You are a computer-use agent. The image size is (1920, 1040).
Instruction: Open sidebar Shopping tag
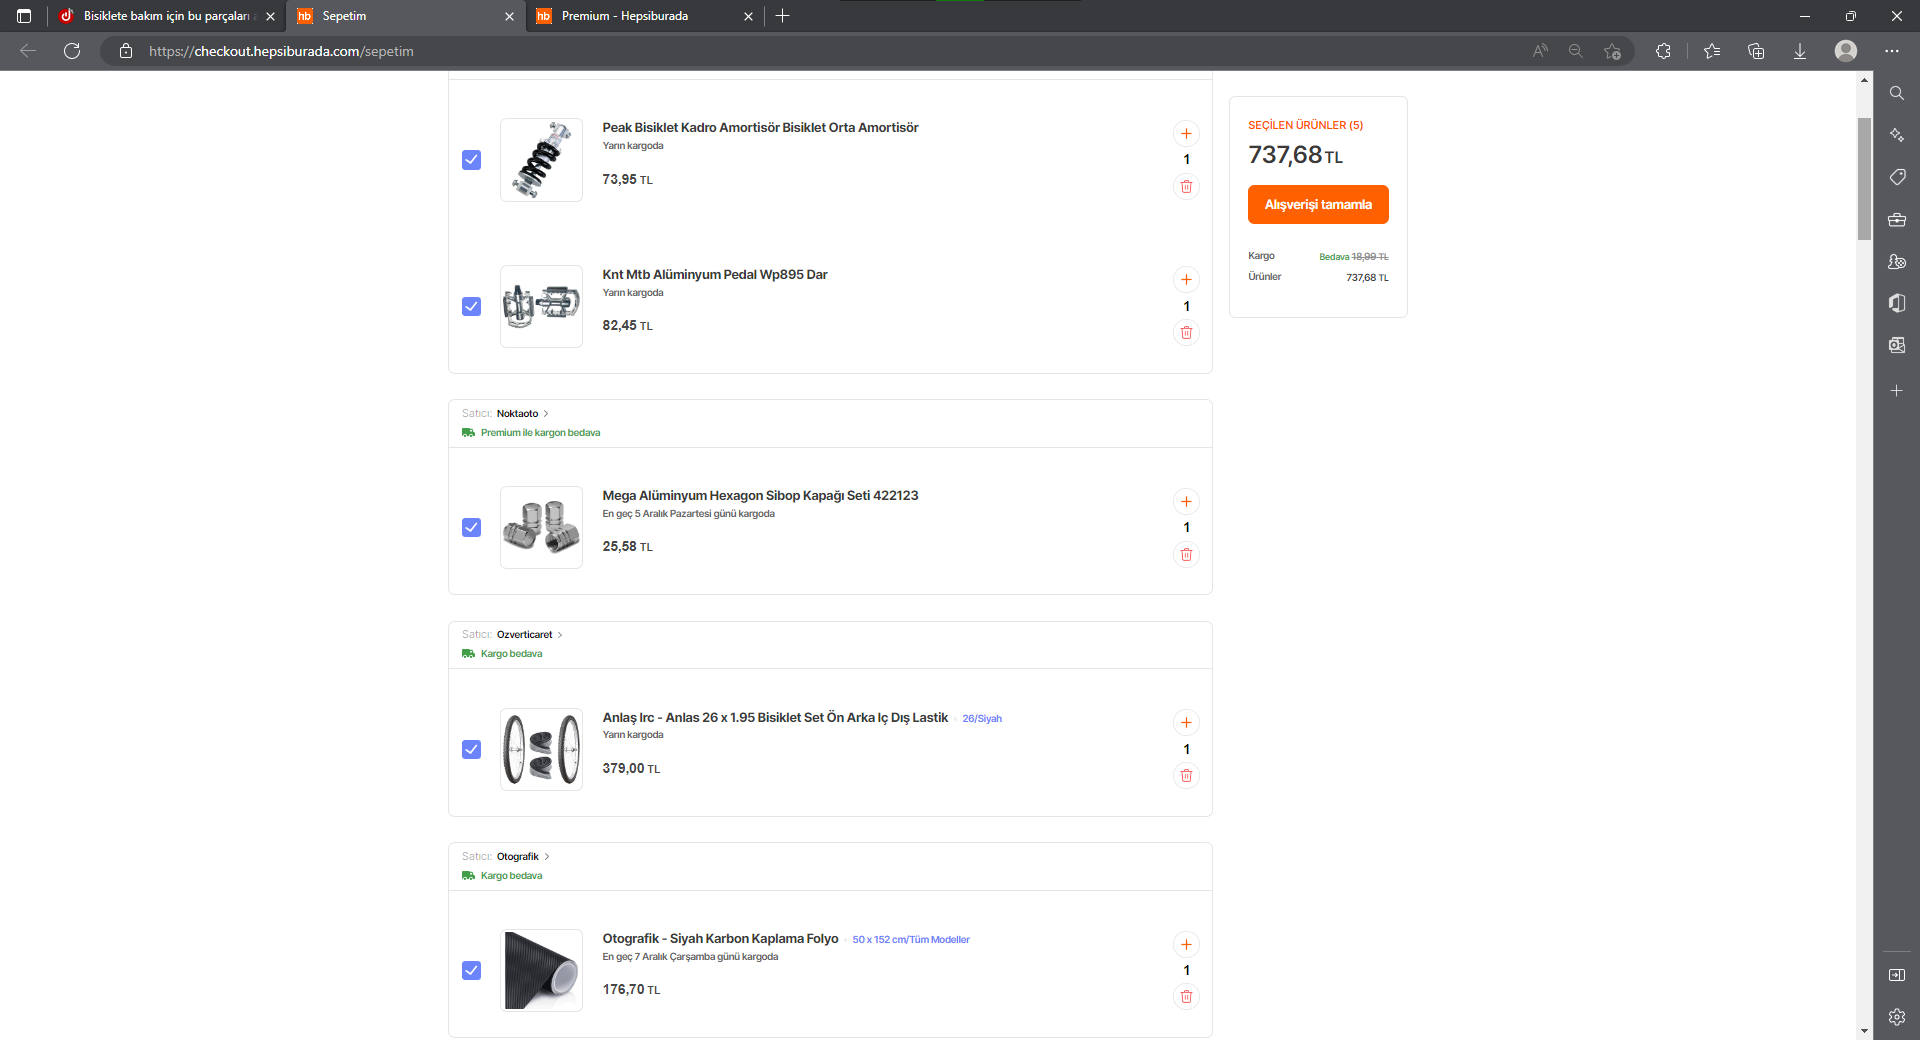click(x=1897, y=177)
